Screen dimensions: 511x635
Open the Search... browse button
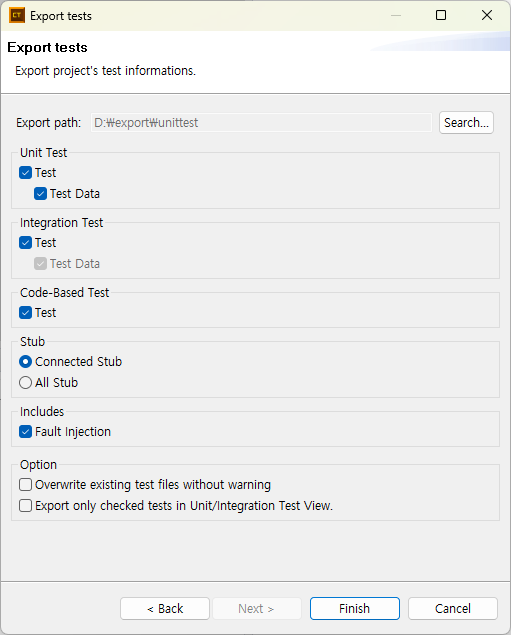tap(466, 122)
